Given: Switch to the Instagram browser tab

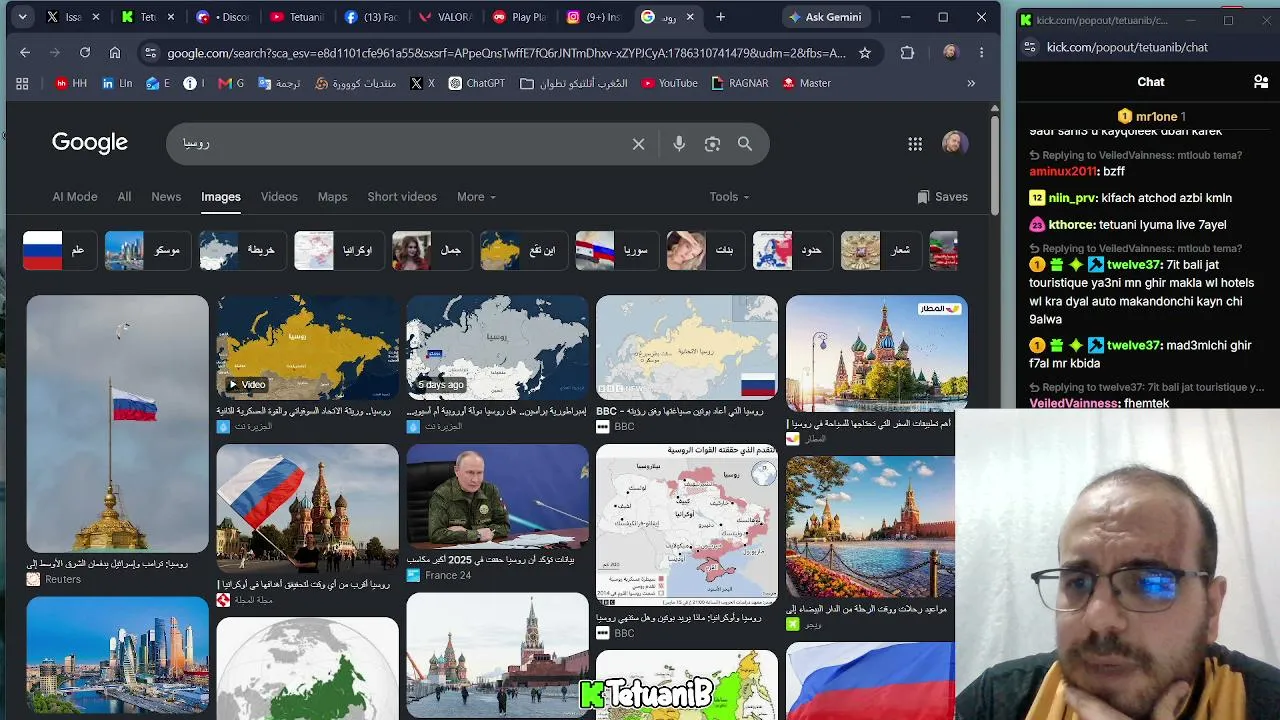Looking at the screenshot, I should tap(594, 17).
